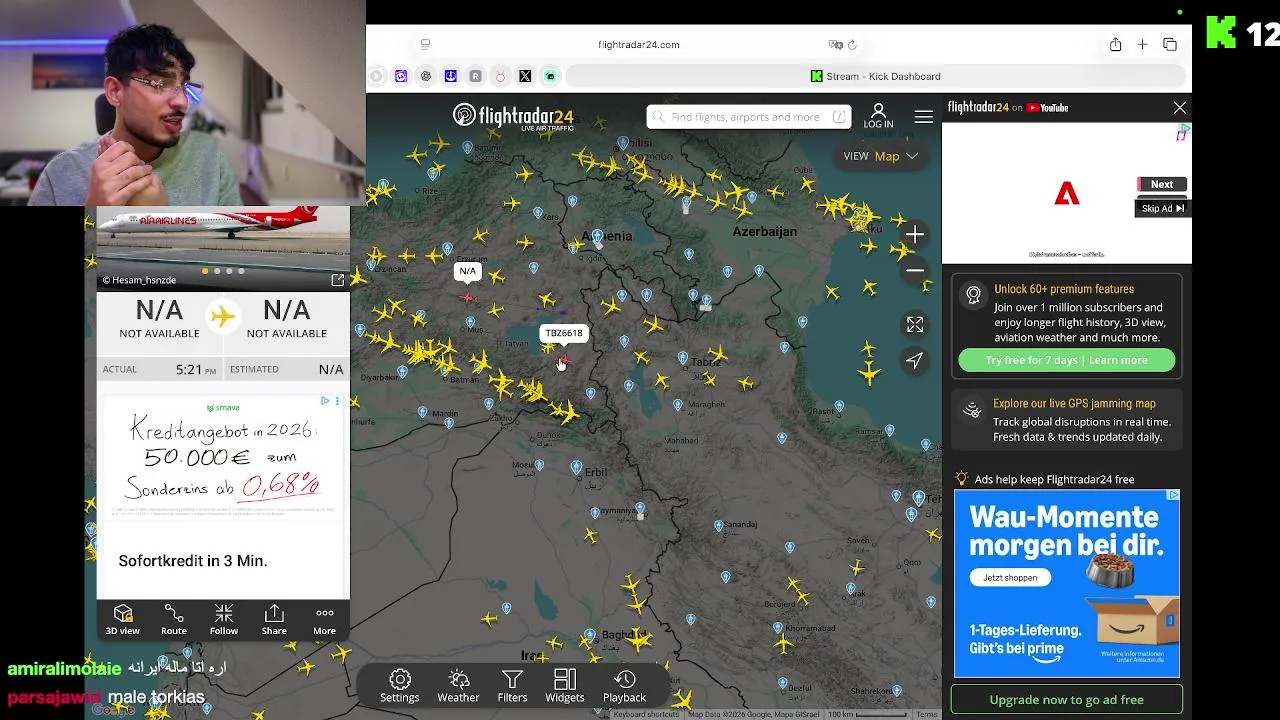Screen dimensions: 1280x720
Task: Click the browser translate icon
Action: (835, 44)
